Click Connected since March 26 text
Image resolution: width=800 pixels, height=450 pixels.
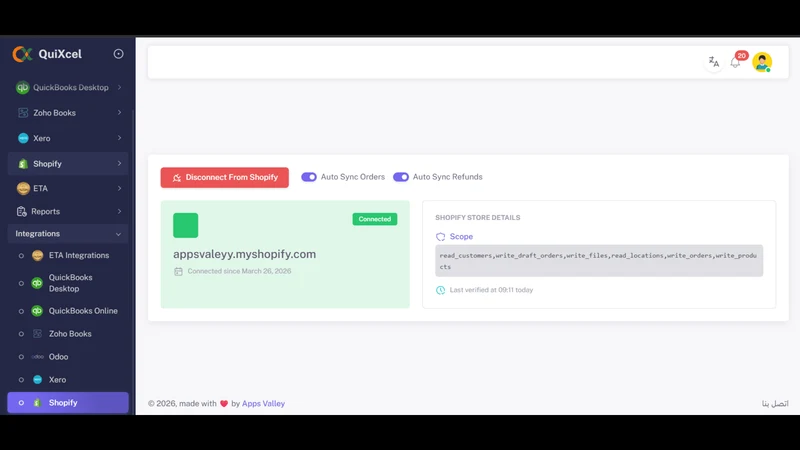point(239,271)
